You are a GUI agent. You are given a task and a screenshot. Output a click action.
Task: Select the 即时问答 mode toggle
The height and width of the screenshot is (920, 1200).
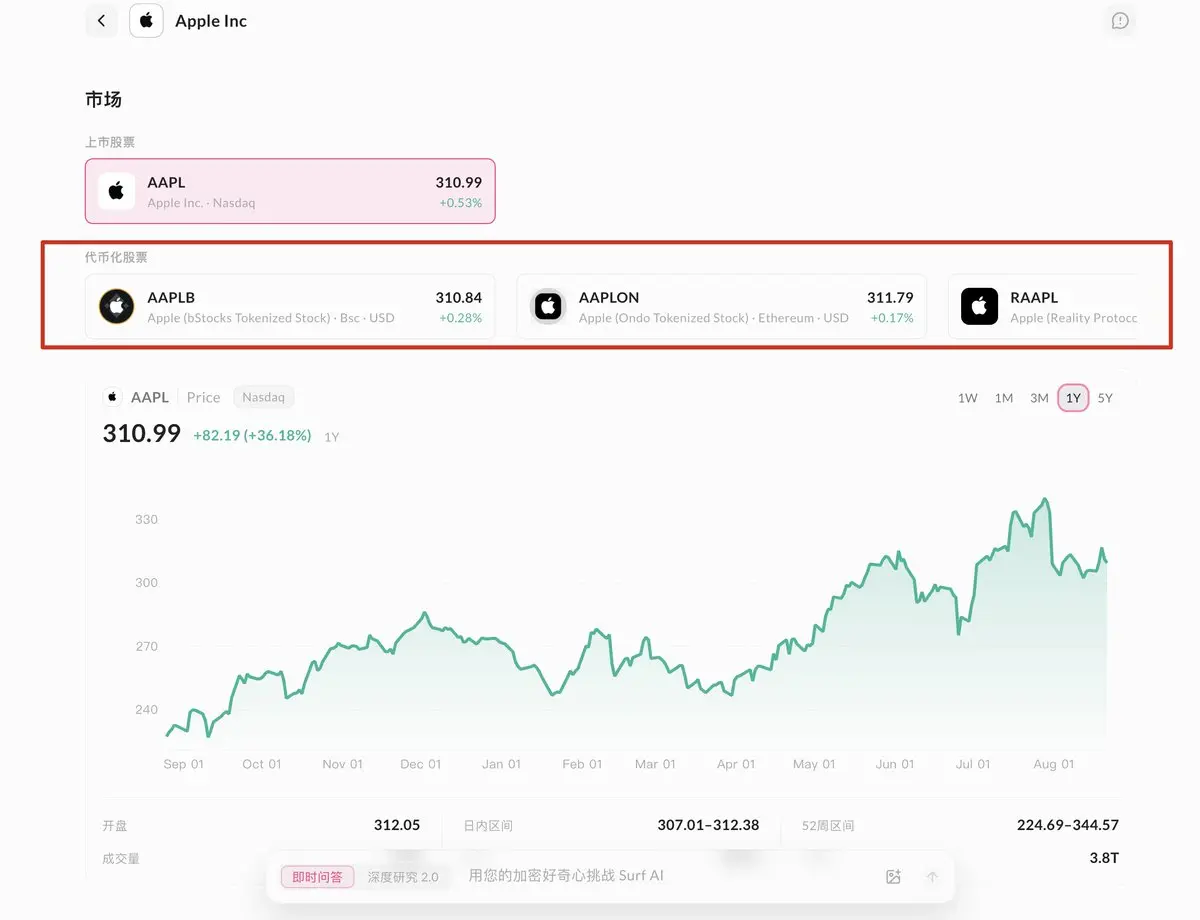pyautogui.click(x=317, y=877)
